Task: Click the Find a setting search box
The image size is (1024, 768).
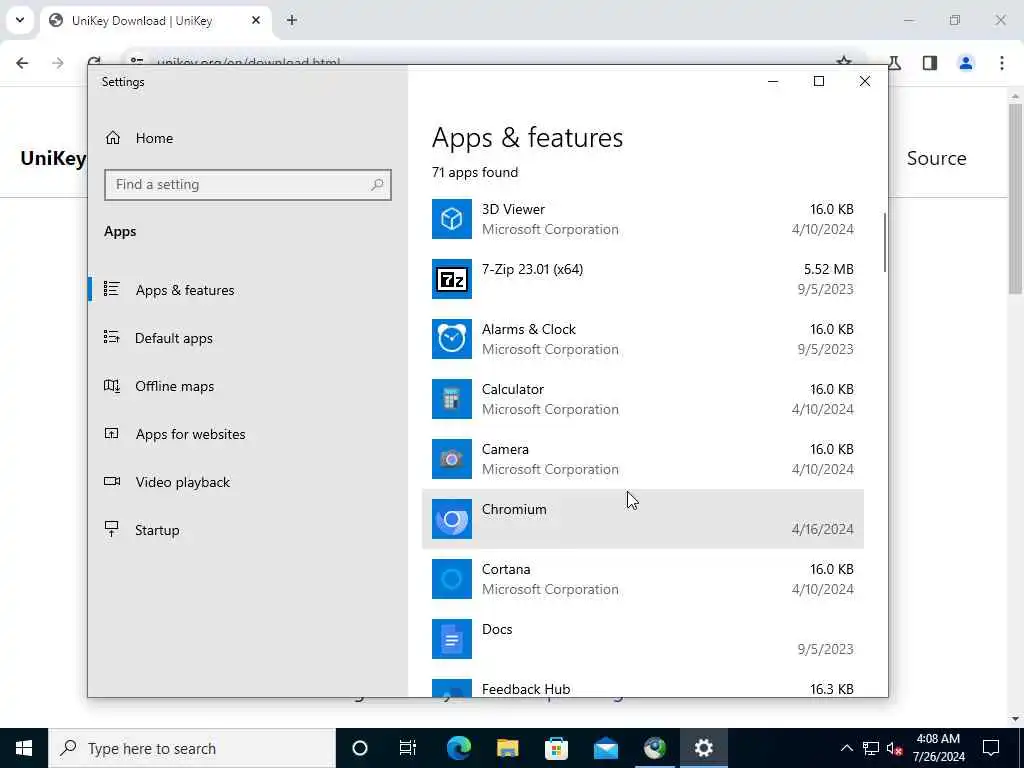Action: pos(248,185)
